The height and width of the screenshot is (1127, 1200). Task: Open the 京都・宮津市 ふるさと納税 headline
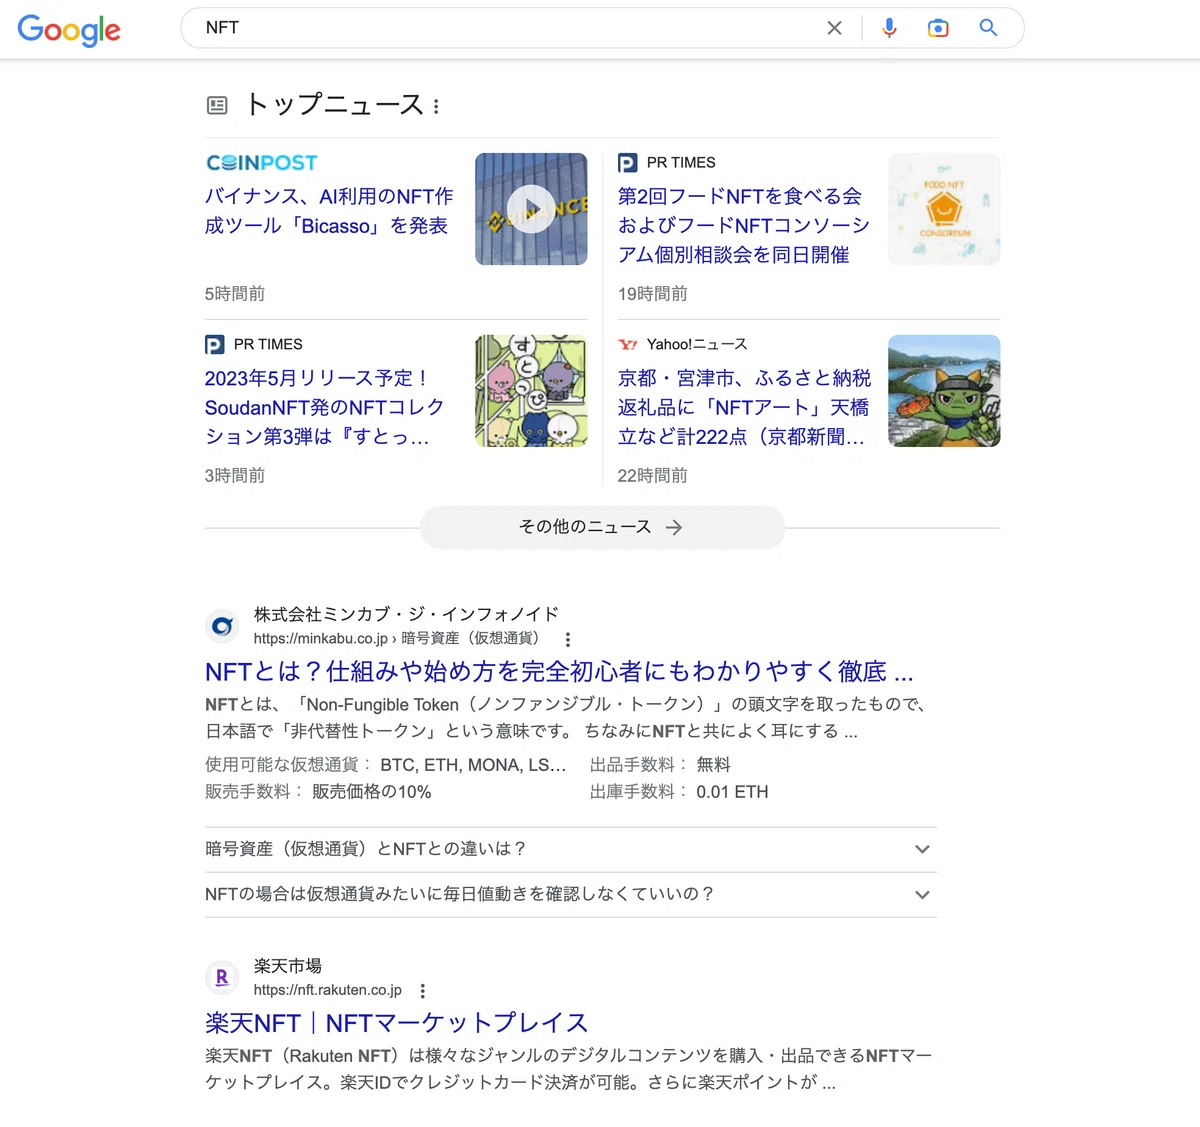744,407
